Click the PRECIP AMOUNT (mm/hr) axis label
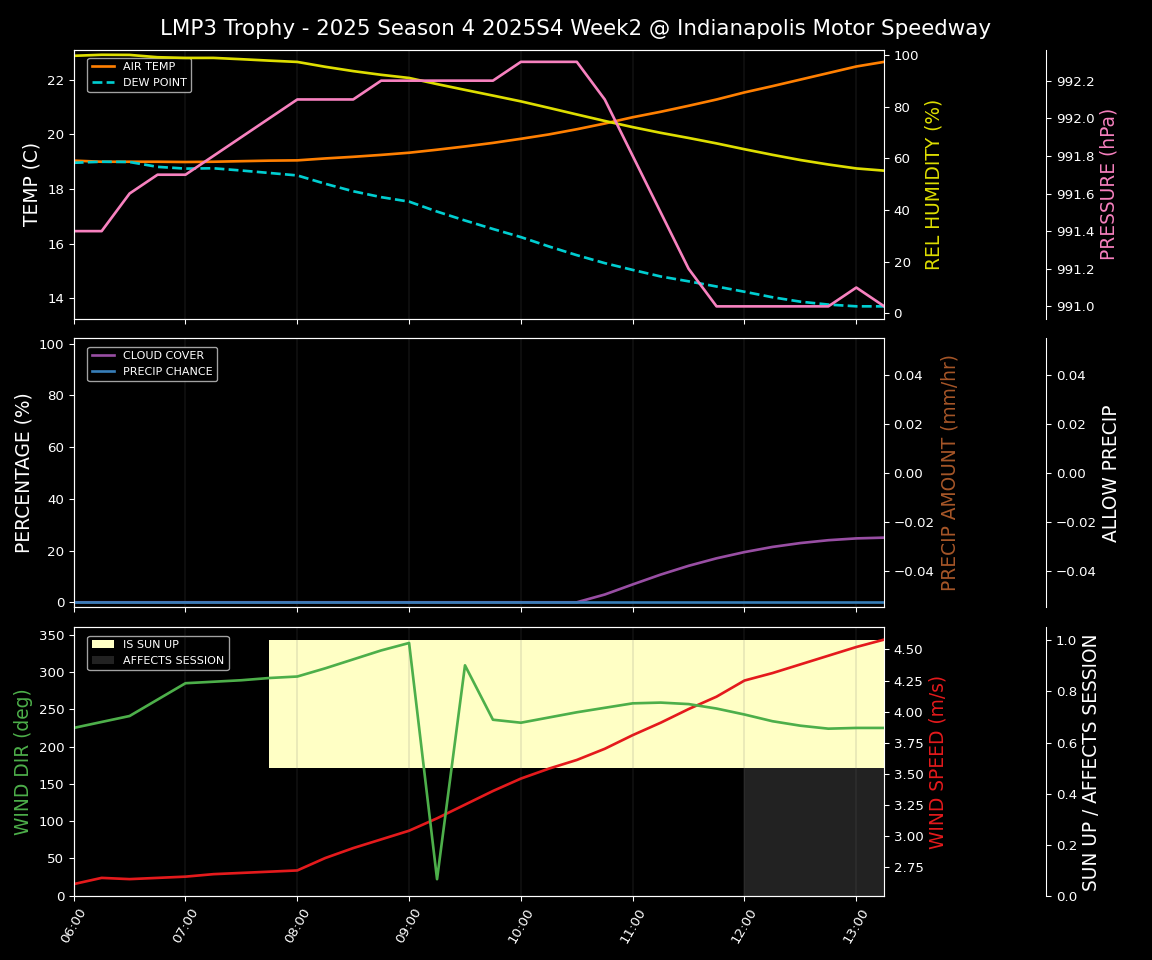Viewport: 1152px width, 960px height. click(x=949, y=472)
